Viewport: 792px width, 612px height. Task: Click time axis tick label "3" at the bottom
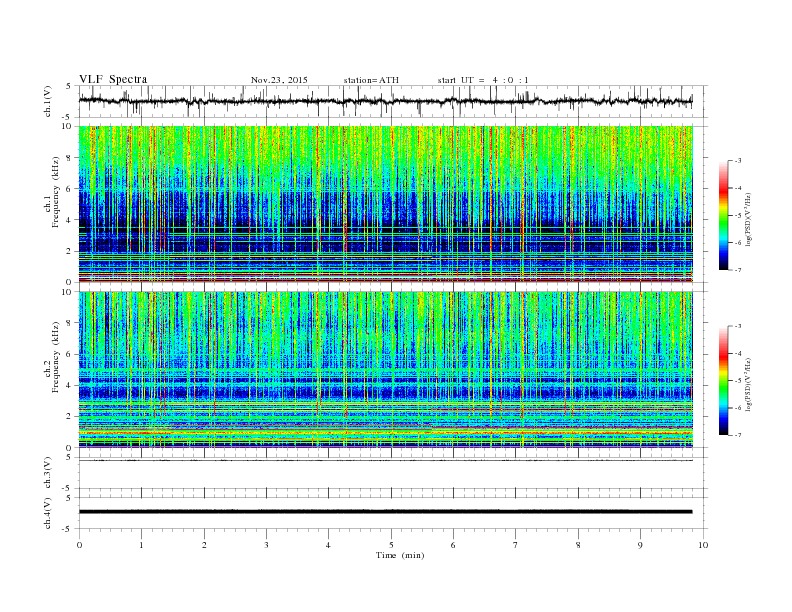tap(266, 545)
